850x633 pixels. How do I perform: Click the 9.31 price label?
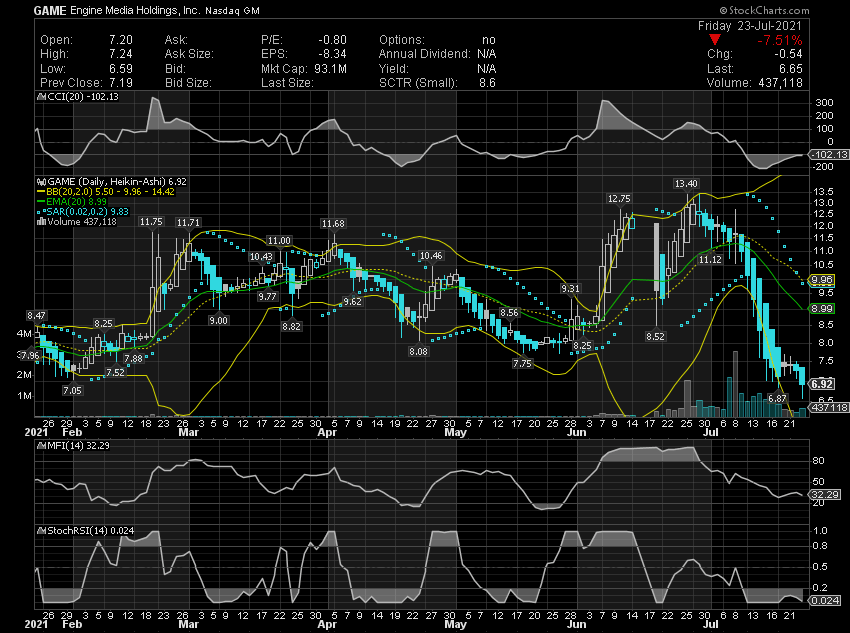570,289
